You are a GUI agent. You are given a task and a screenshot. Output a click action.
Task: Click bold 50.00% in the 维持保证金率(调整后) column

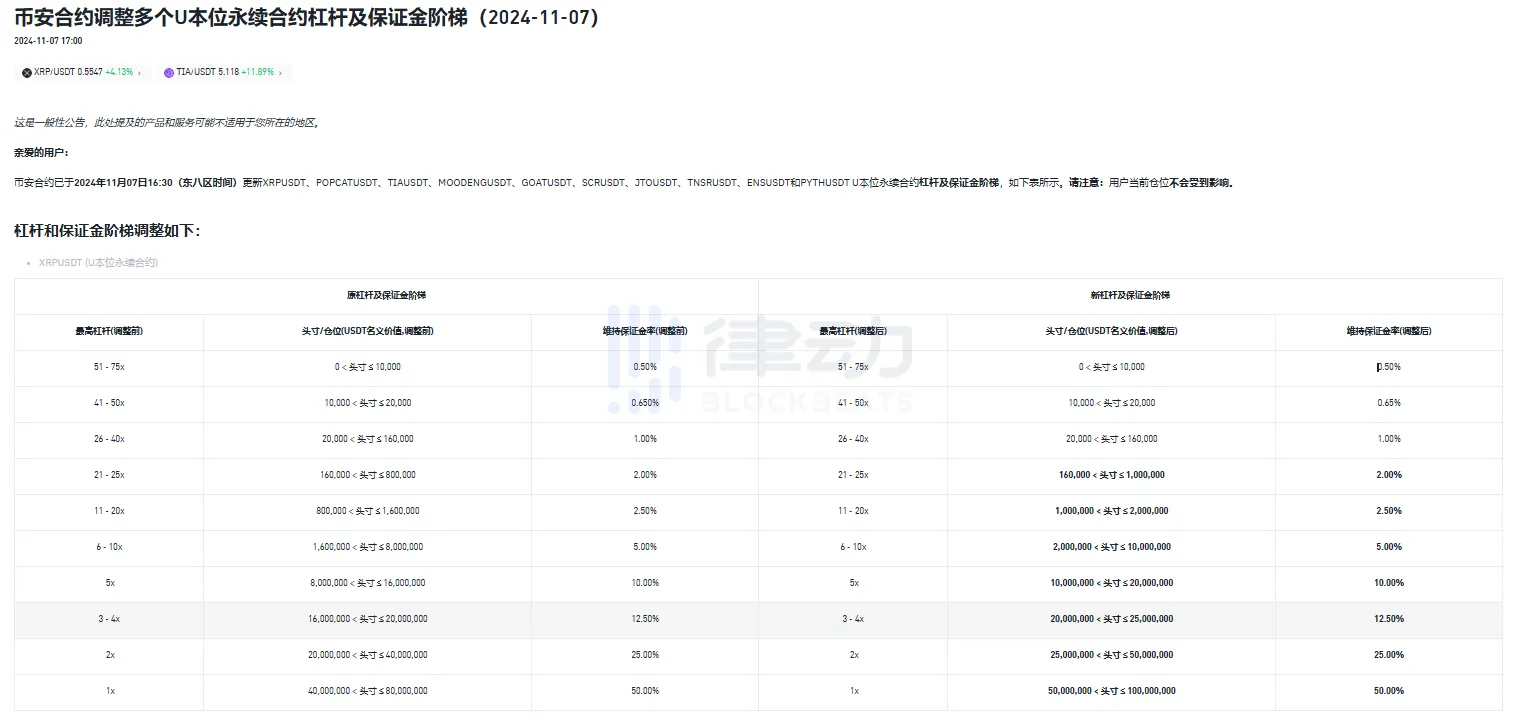(x=1389, y=691)
